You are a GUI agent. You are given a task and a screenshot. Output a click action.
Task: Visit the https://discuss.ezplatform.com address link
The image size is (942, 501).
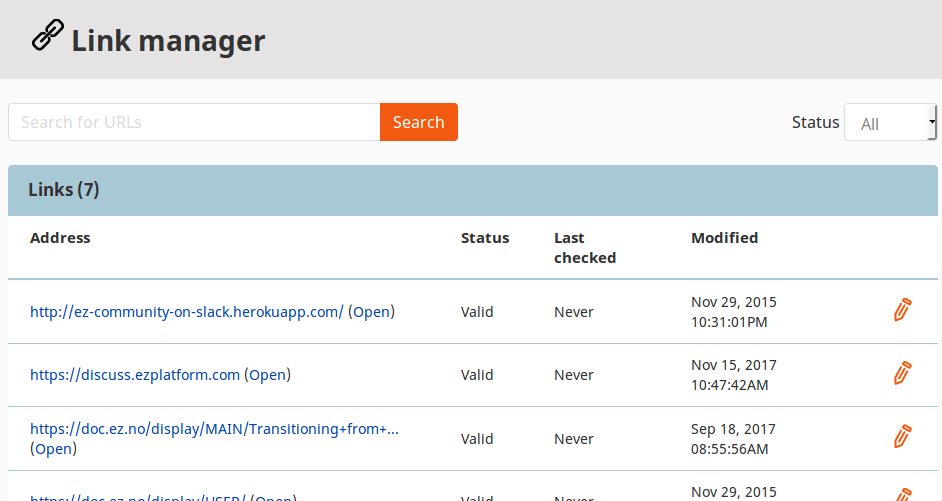click(135, 375)
